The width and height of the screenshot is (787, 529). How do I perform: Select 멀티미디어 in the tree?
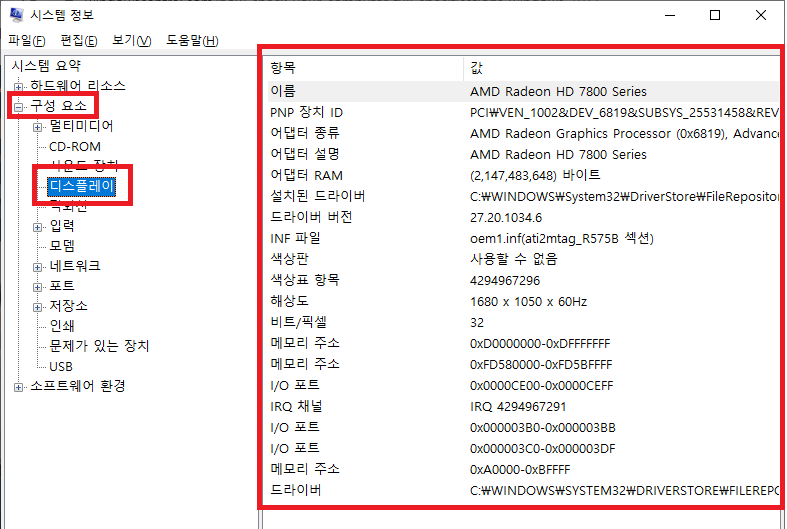pos(81,126)
